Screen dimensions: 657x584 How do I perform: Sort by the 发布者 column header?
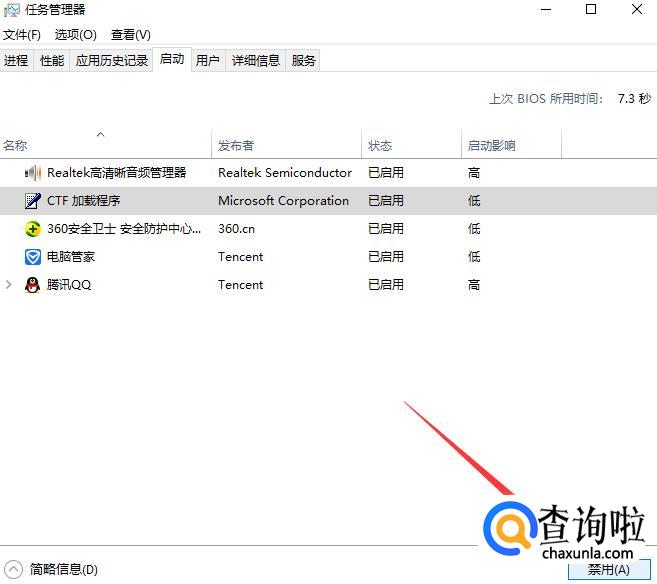[x=287, y=145]
